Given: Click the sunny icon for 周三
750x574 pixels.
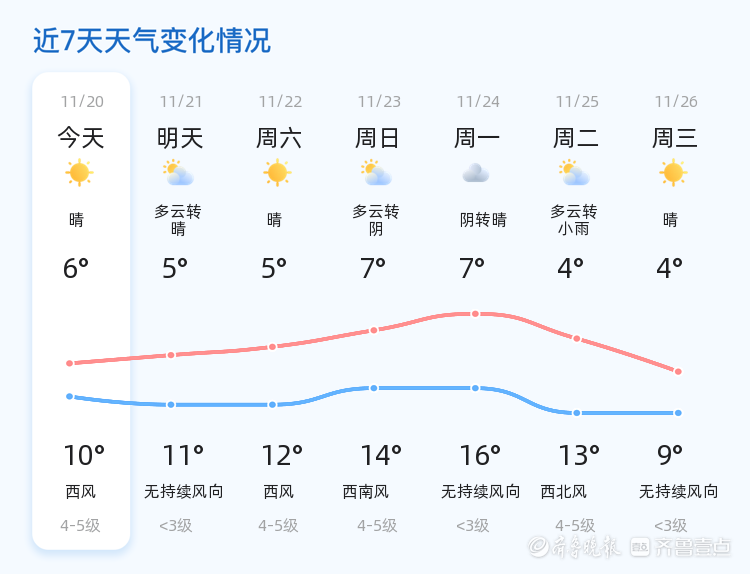Looking at the screenshot, I should (673, 173).
